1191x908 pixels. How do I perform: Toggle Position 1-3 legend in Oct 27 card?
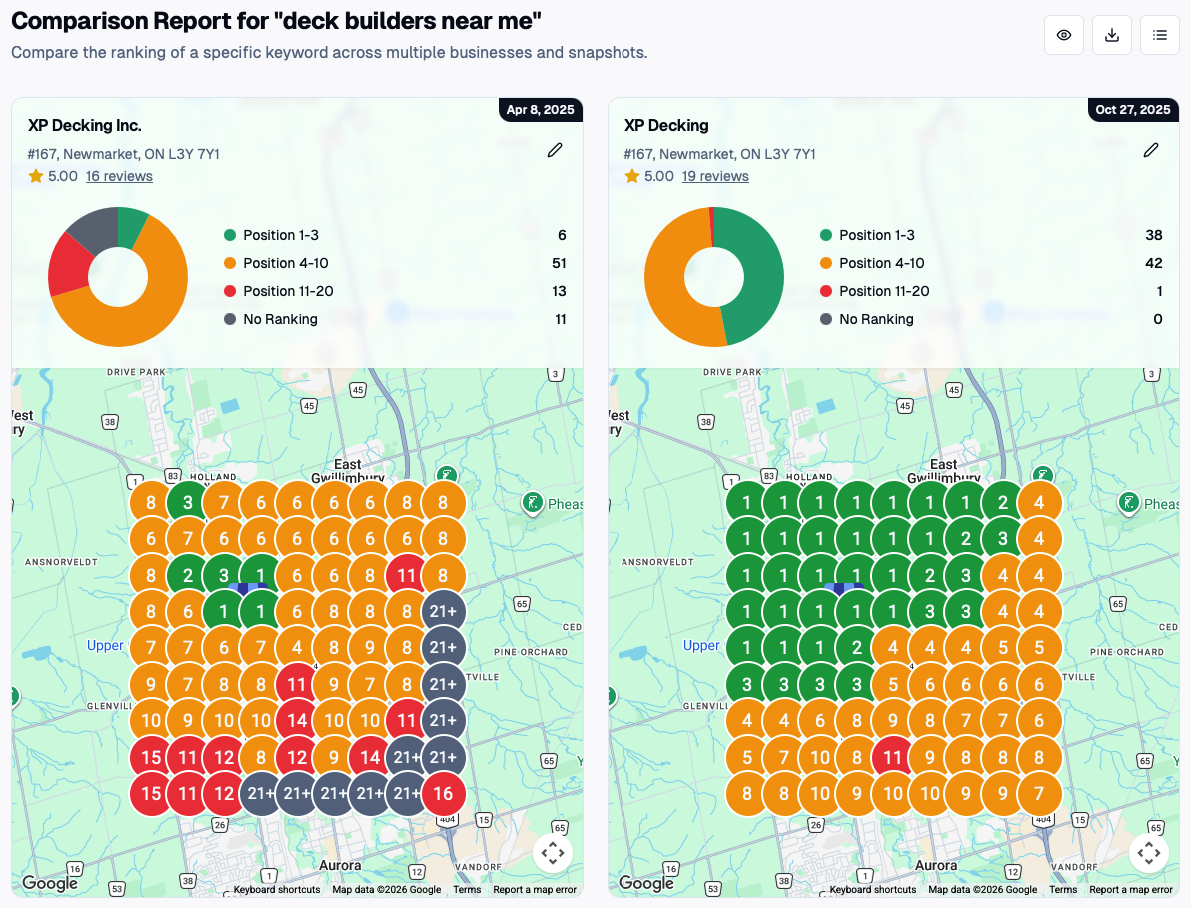867,236
